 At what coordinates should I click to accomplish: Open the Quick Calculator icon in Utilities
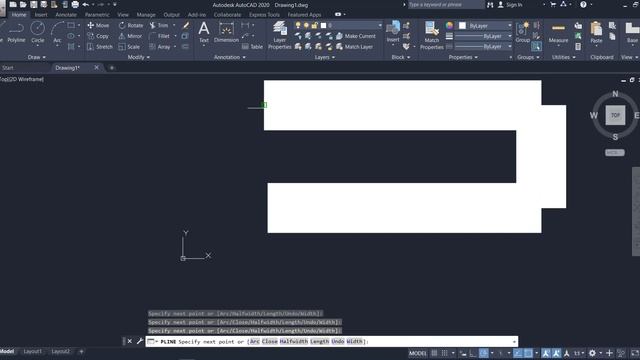pyautogui.click(x=578, y=47)
